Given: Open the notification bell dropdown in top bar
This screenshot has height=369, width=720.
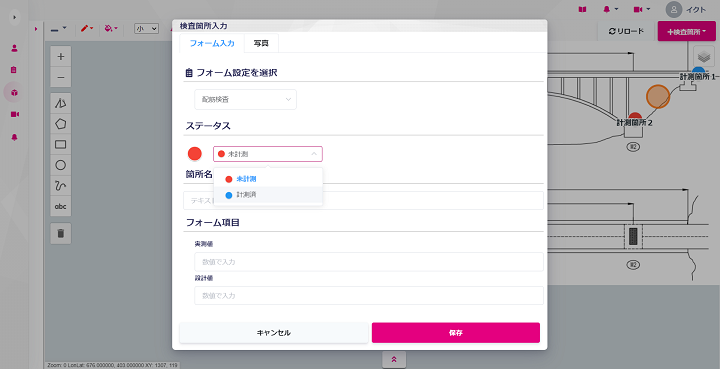Looking at the screenshot, I should [610, 9].
